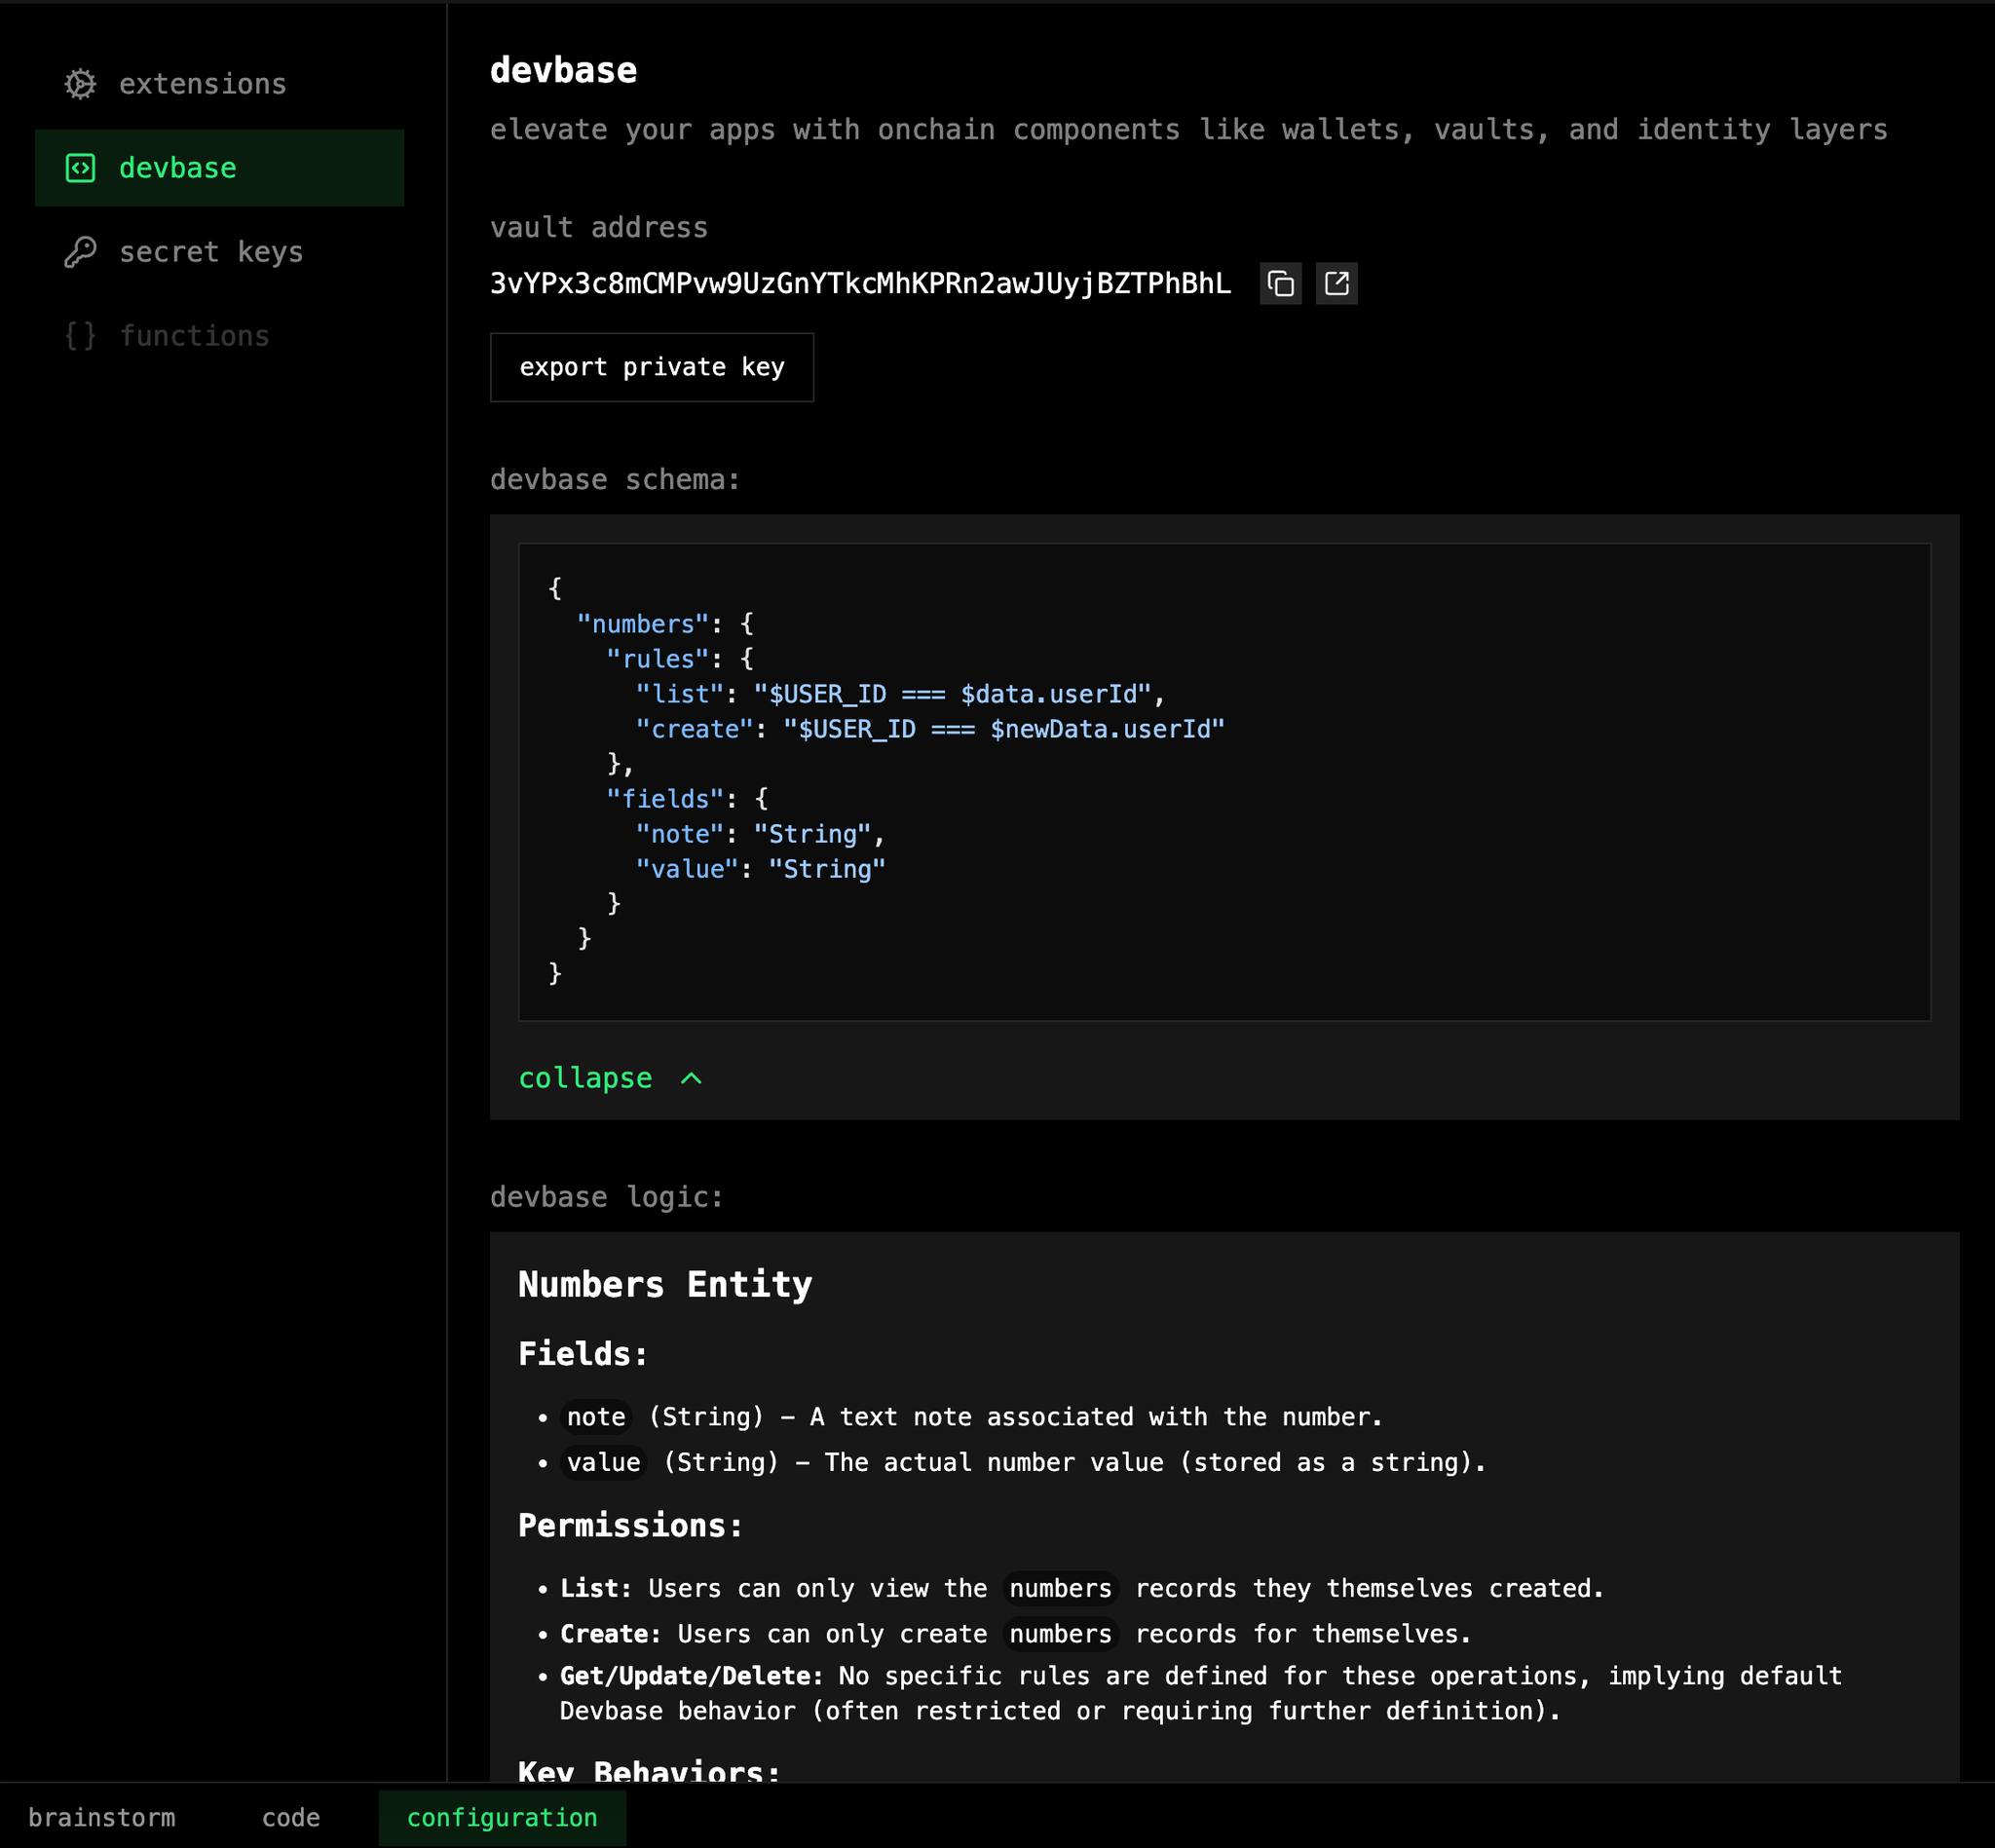Collapse the devbase schema section
The width and height of the screenshot is (1995, 1848).
point(586,1078)
